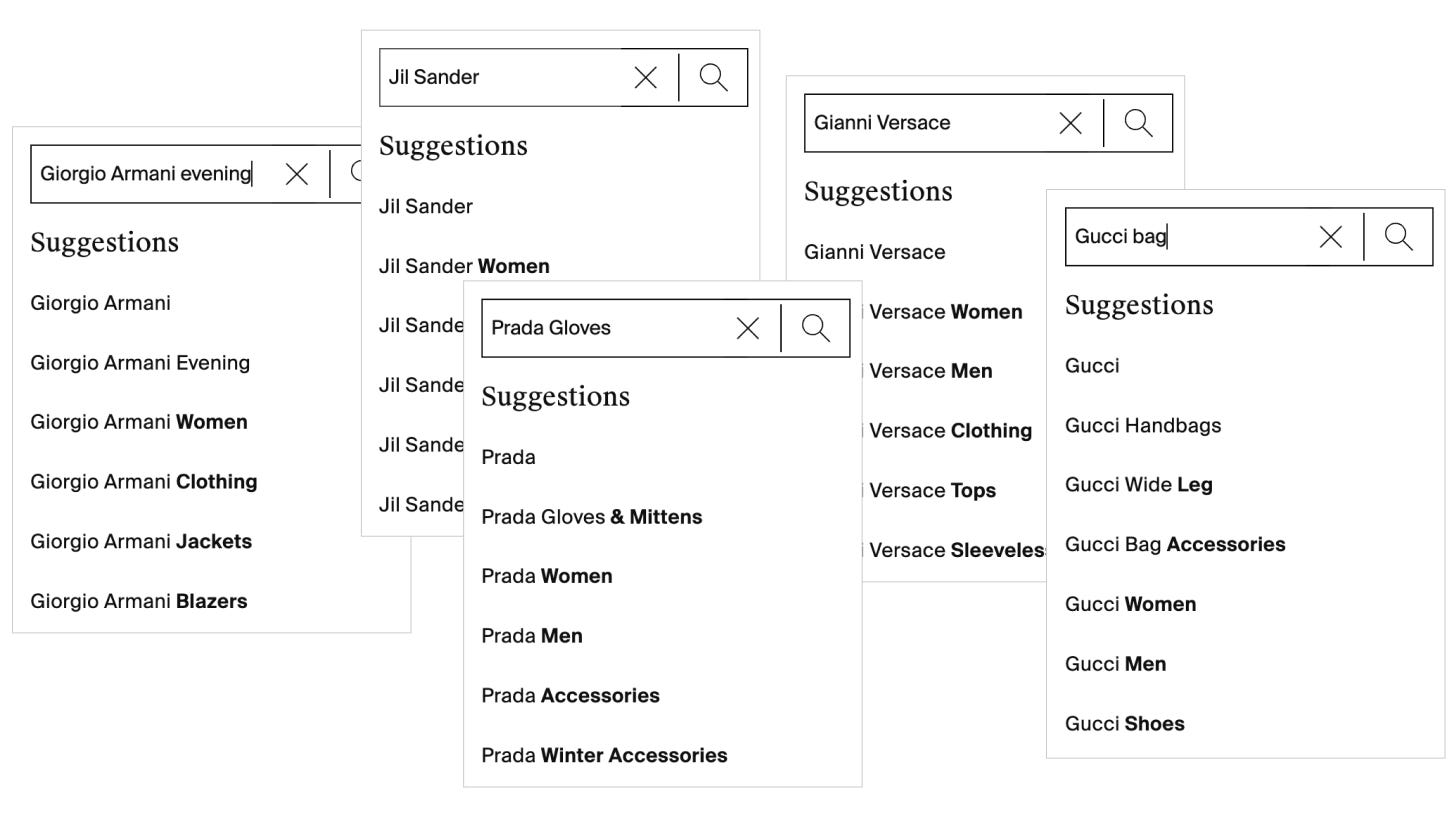Pick the Giorgio Armani Blazers suggestion
Screen dimensions: 1456x820
click(x=139, y=602)
